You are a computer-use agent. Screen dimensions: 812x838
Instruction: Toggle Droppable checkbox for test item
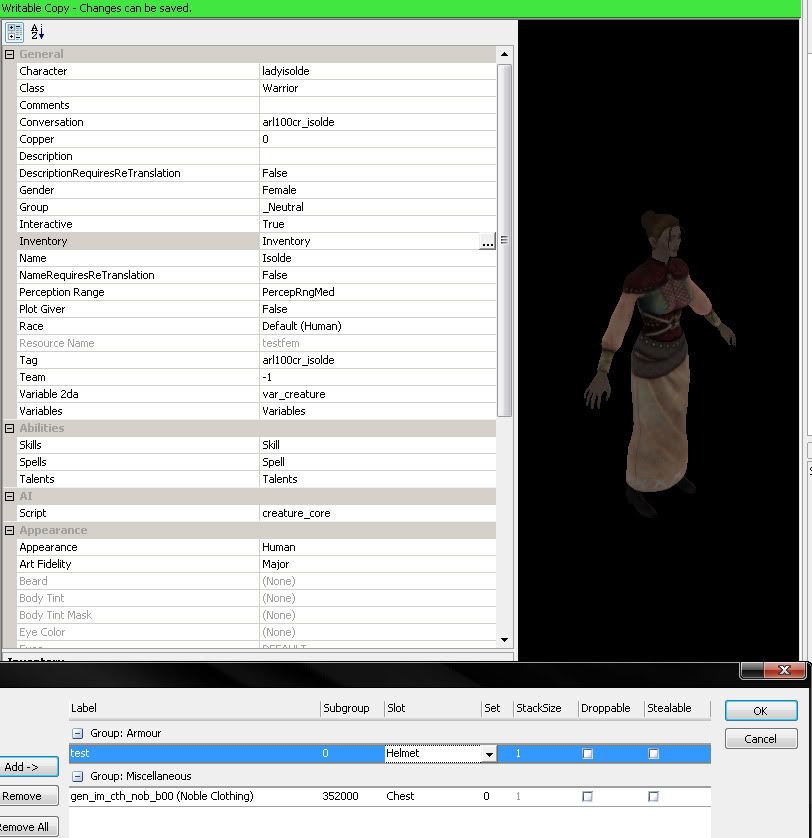click(x=587, y=754)
